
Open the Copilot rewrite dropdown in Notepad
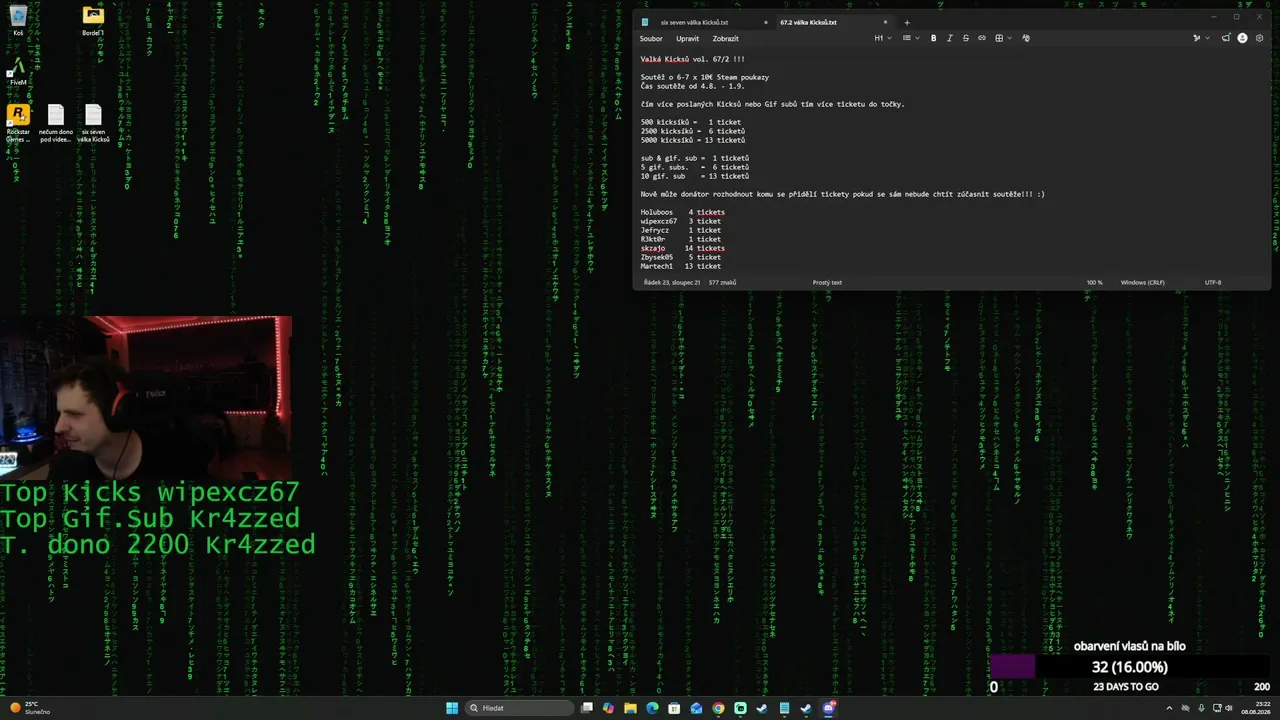(x=1200, y=38)
